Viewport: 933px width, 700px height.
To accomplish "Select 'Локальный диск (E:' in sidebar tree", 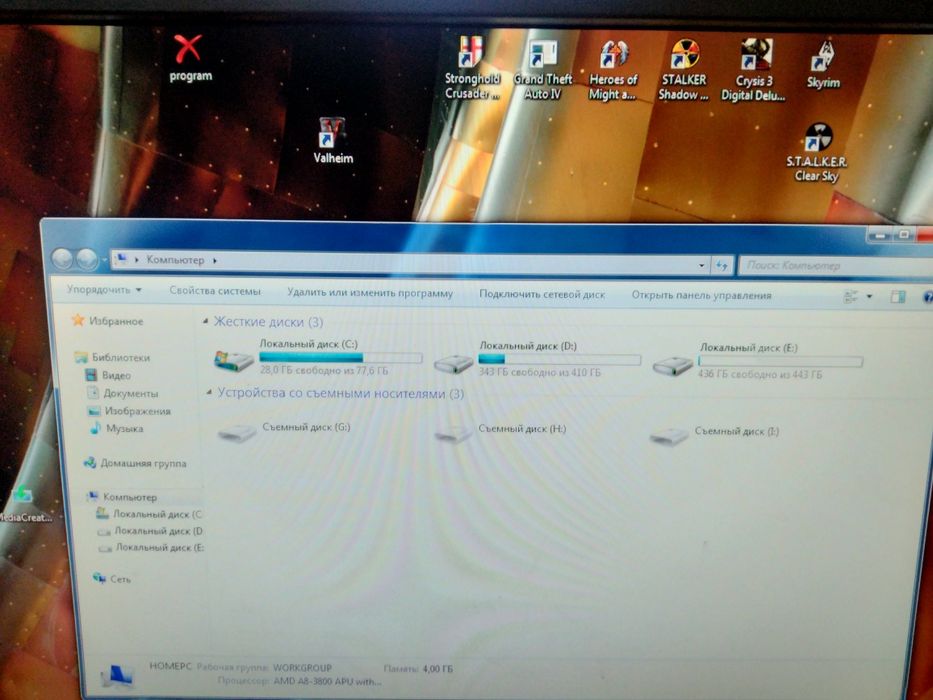I will (159, 547).
